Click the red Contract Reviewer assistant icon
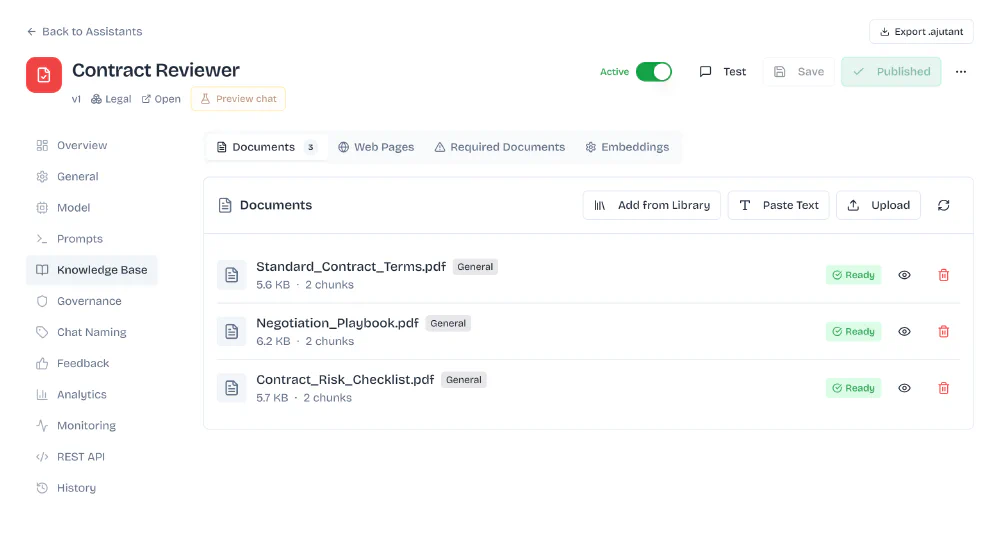Image resolution: width=1000 pixels, height=549 pixels. point(44,75)
